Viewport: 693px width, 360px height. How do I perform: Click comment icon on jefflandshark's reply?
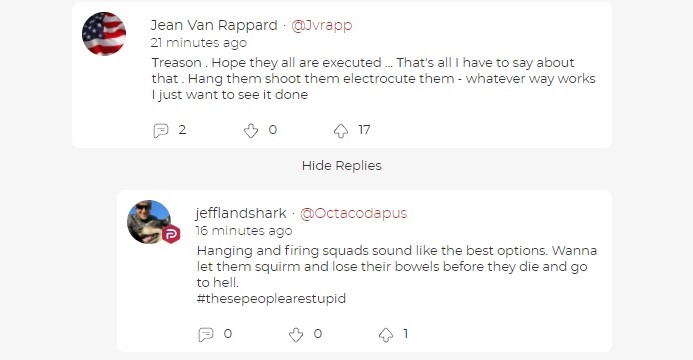206,334
